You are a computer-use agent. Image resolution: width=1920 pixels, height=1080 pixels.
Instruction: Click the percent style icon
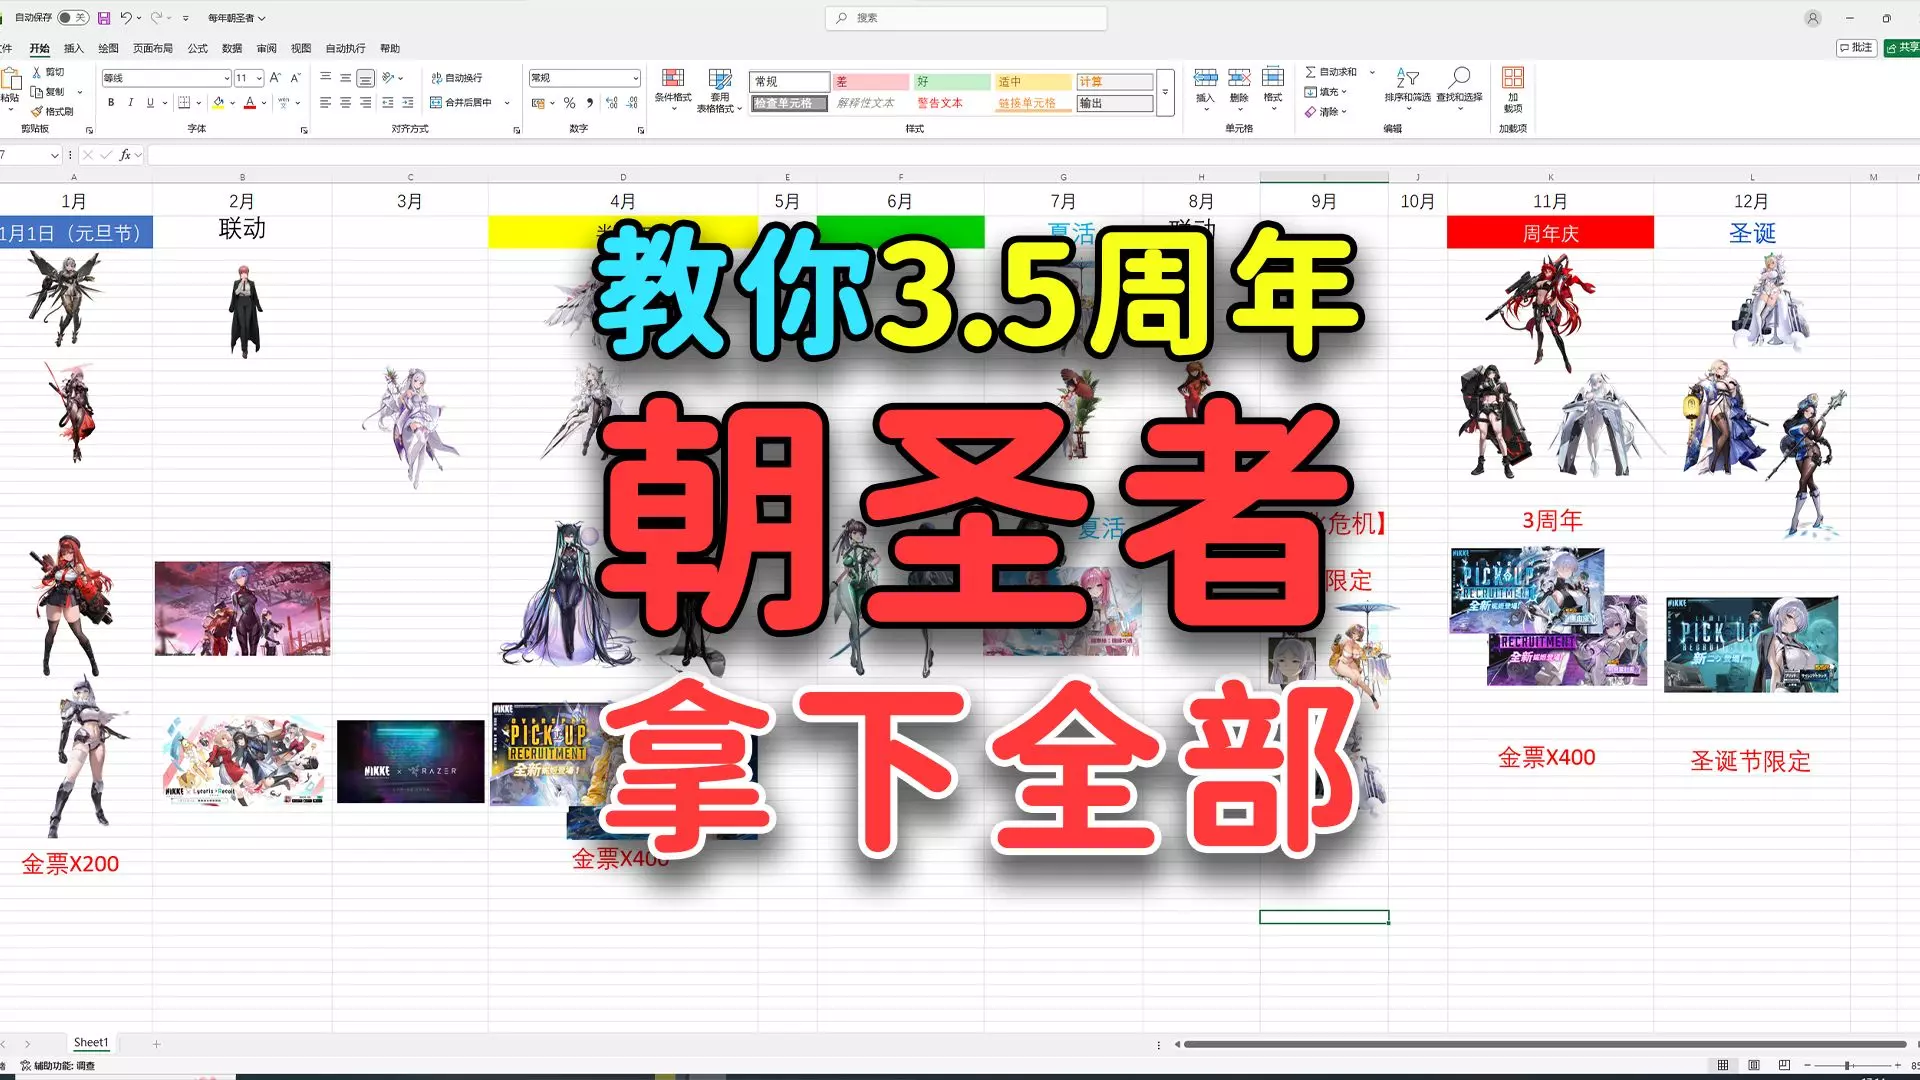pyautogui.click(x=569, y=103)
